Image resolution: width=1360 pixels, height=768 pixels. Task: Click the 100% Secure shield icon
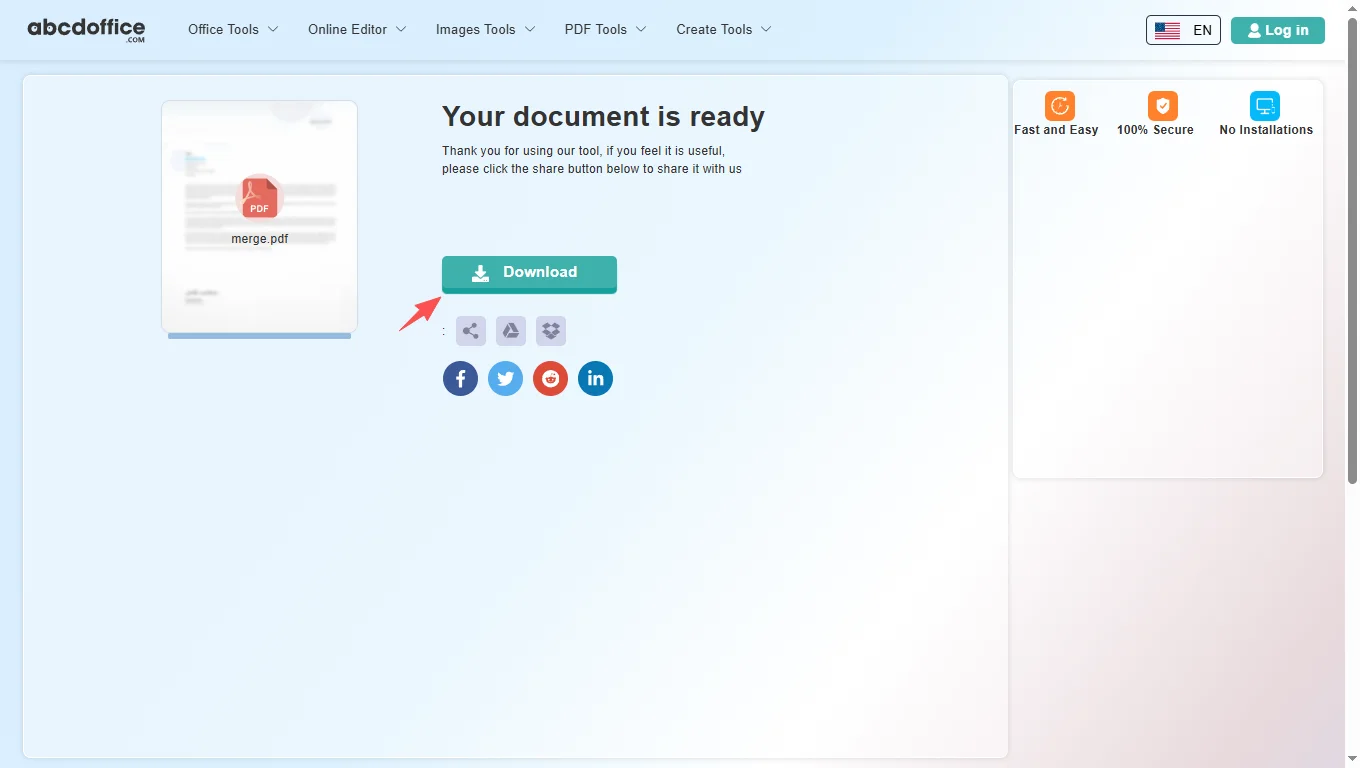1162,106
